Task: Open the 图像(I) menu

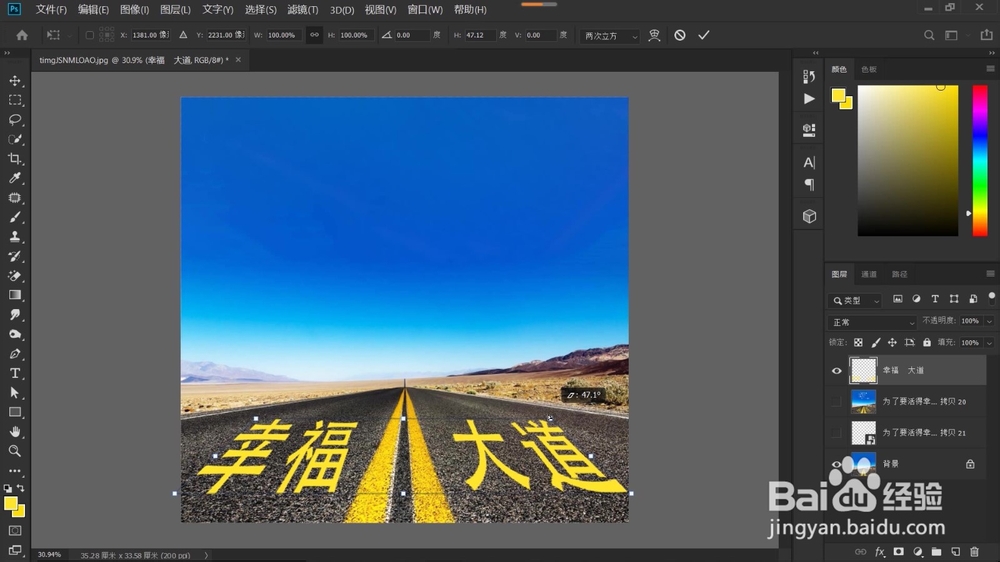Action: tap(135, 10)
